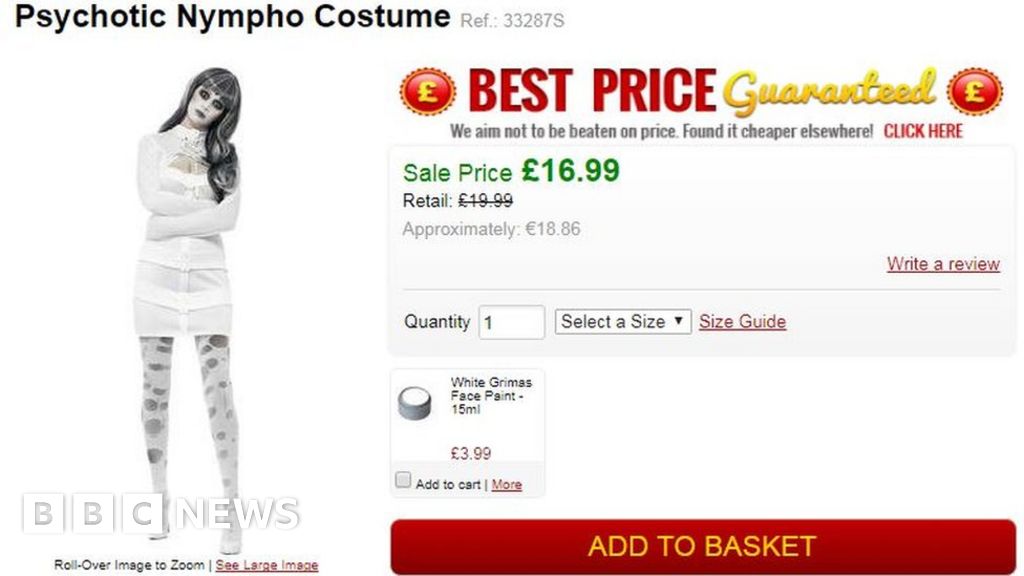Viewport: 1024px width, 576px height.
Task: Open the Size Guide link
Action: coord(742,321)
